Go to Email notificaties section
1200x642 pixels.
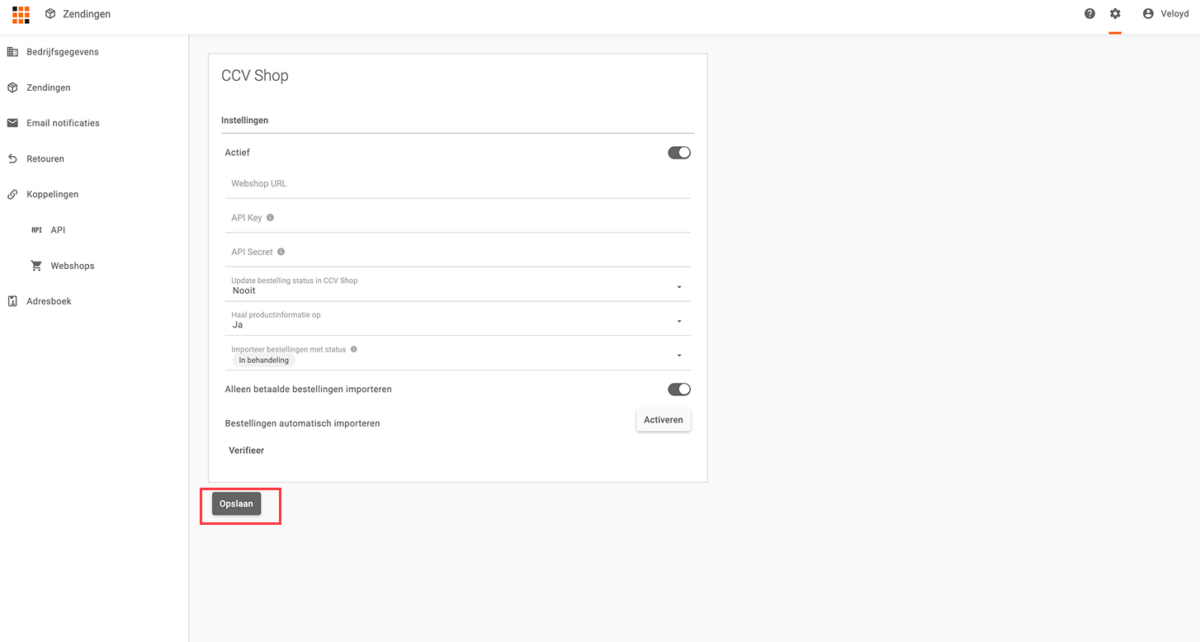point(62,123)
